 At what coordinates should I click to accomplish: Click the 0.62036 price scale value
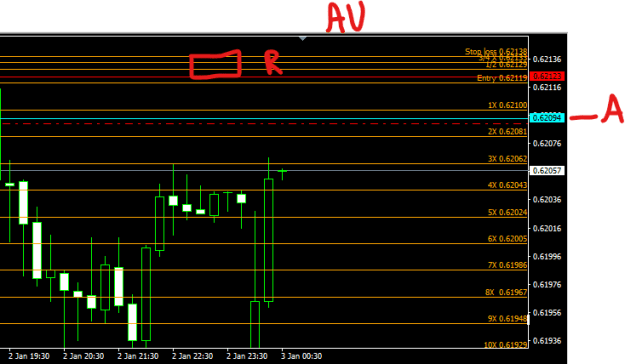click(x=547, y=200)
